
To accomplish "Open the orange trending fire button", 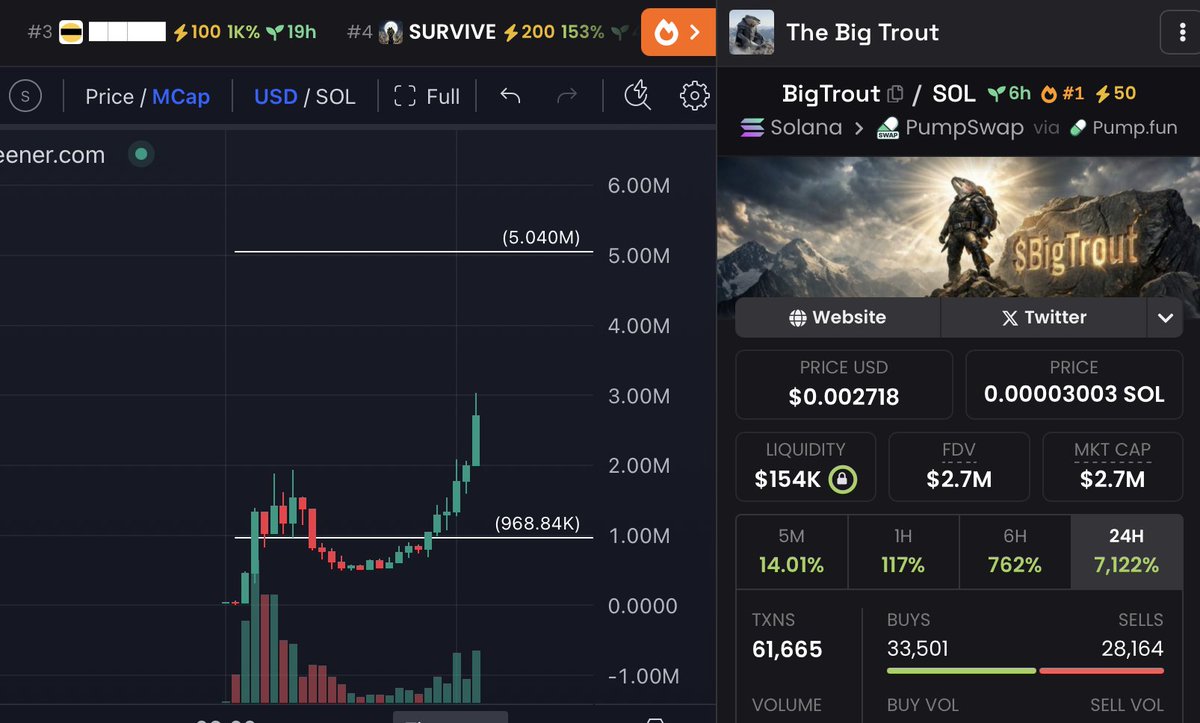I will [x=677, y=33].
